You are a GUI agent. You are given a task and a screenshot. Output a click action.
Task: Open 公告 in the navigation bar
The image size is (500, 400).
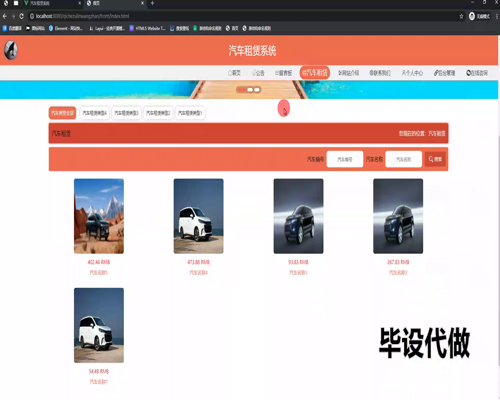pyautogui.click(x=258, y=73)
